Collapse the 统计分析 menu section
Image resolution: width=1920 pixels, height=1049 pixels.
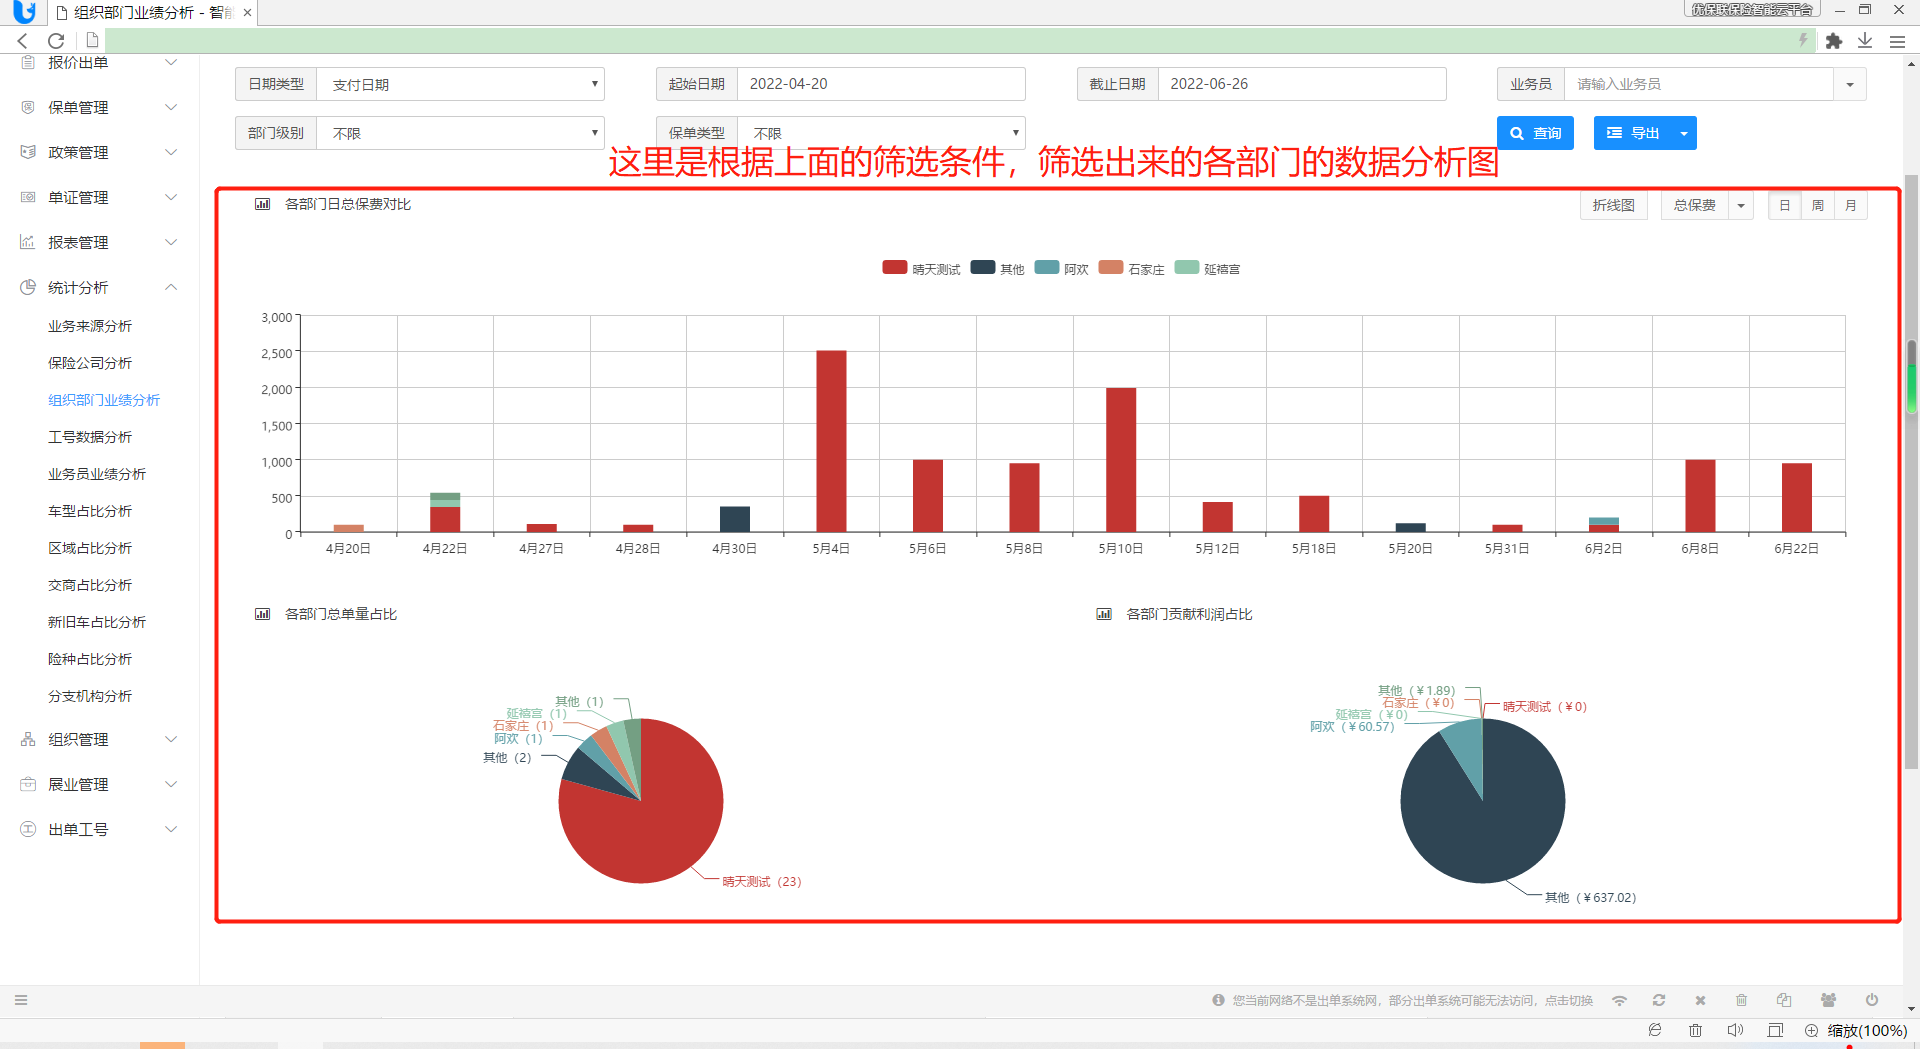(171, 287)
